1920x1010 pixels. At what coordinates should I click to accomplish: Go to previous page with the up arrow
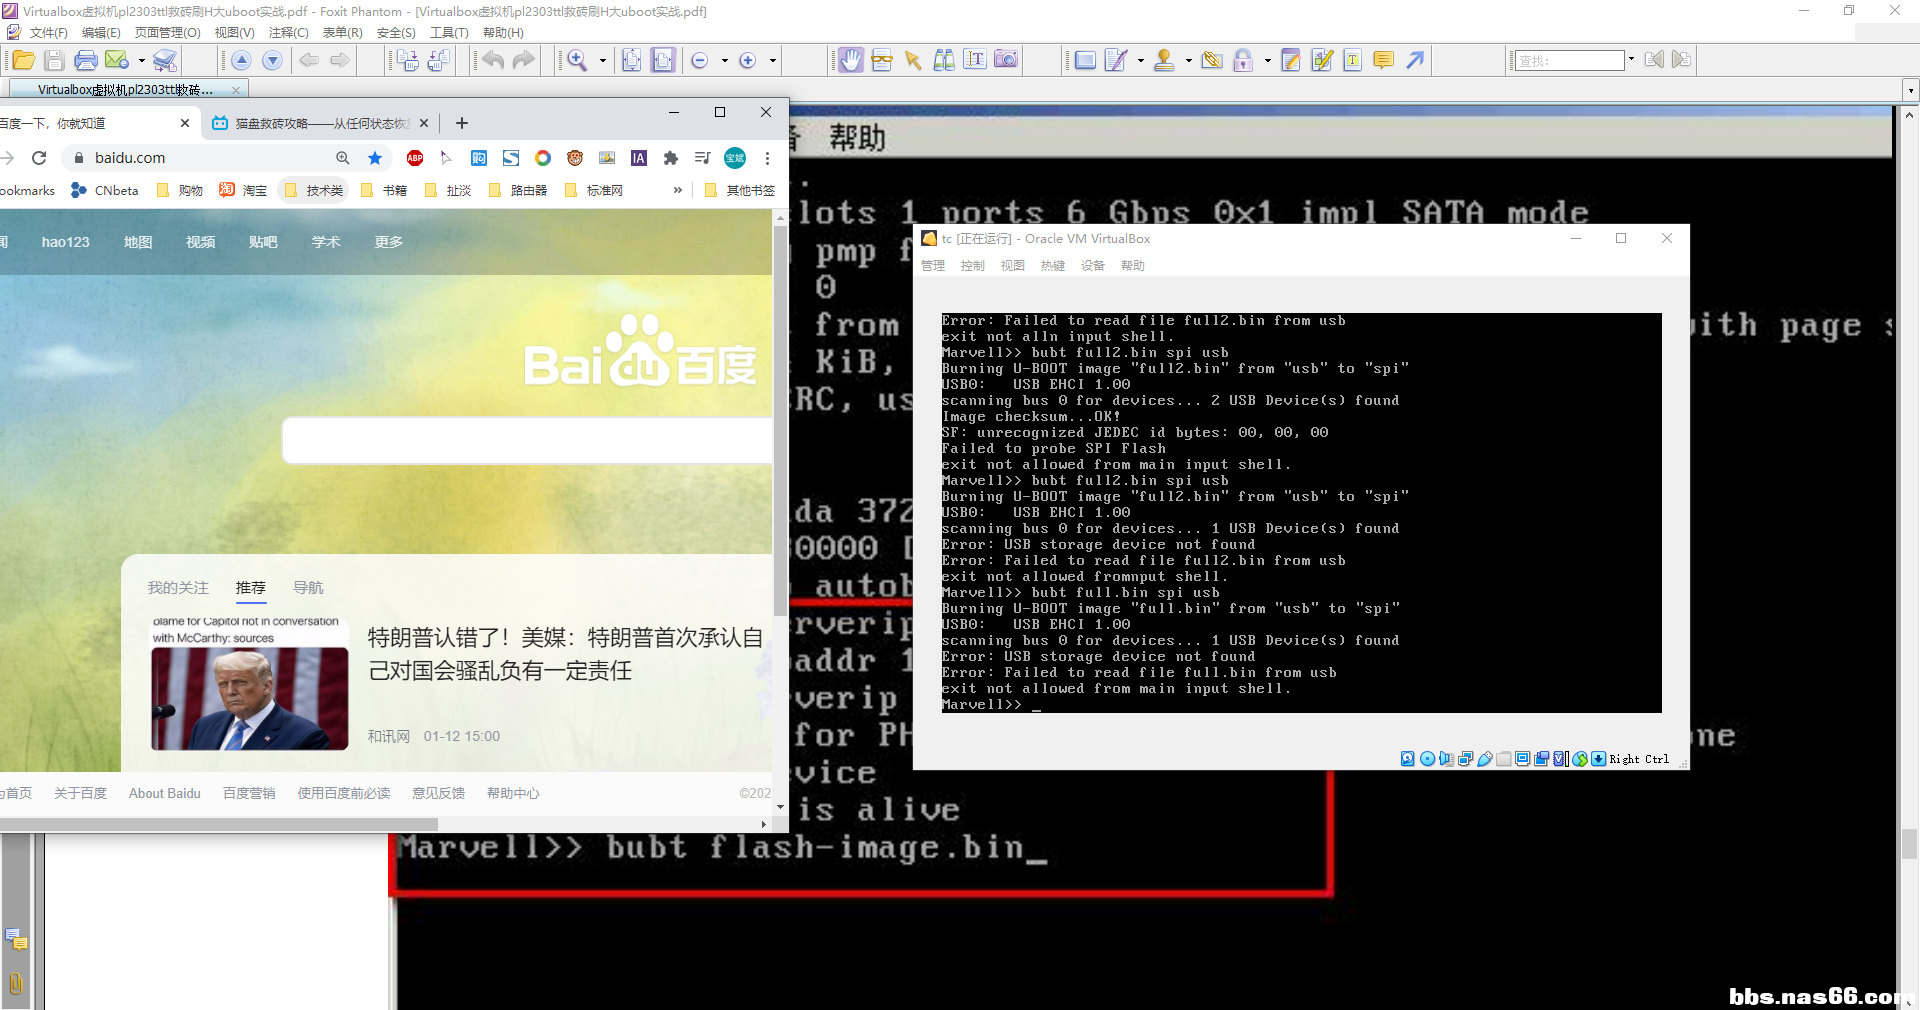pyautogui.click(x=241, y=60)
